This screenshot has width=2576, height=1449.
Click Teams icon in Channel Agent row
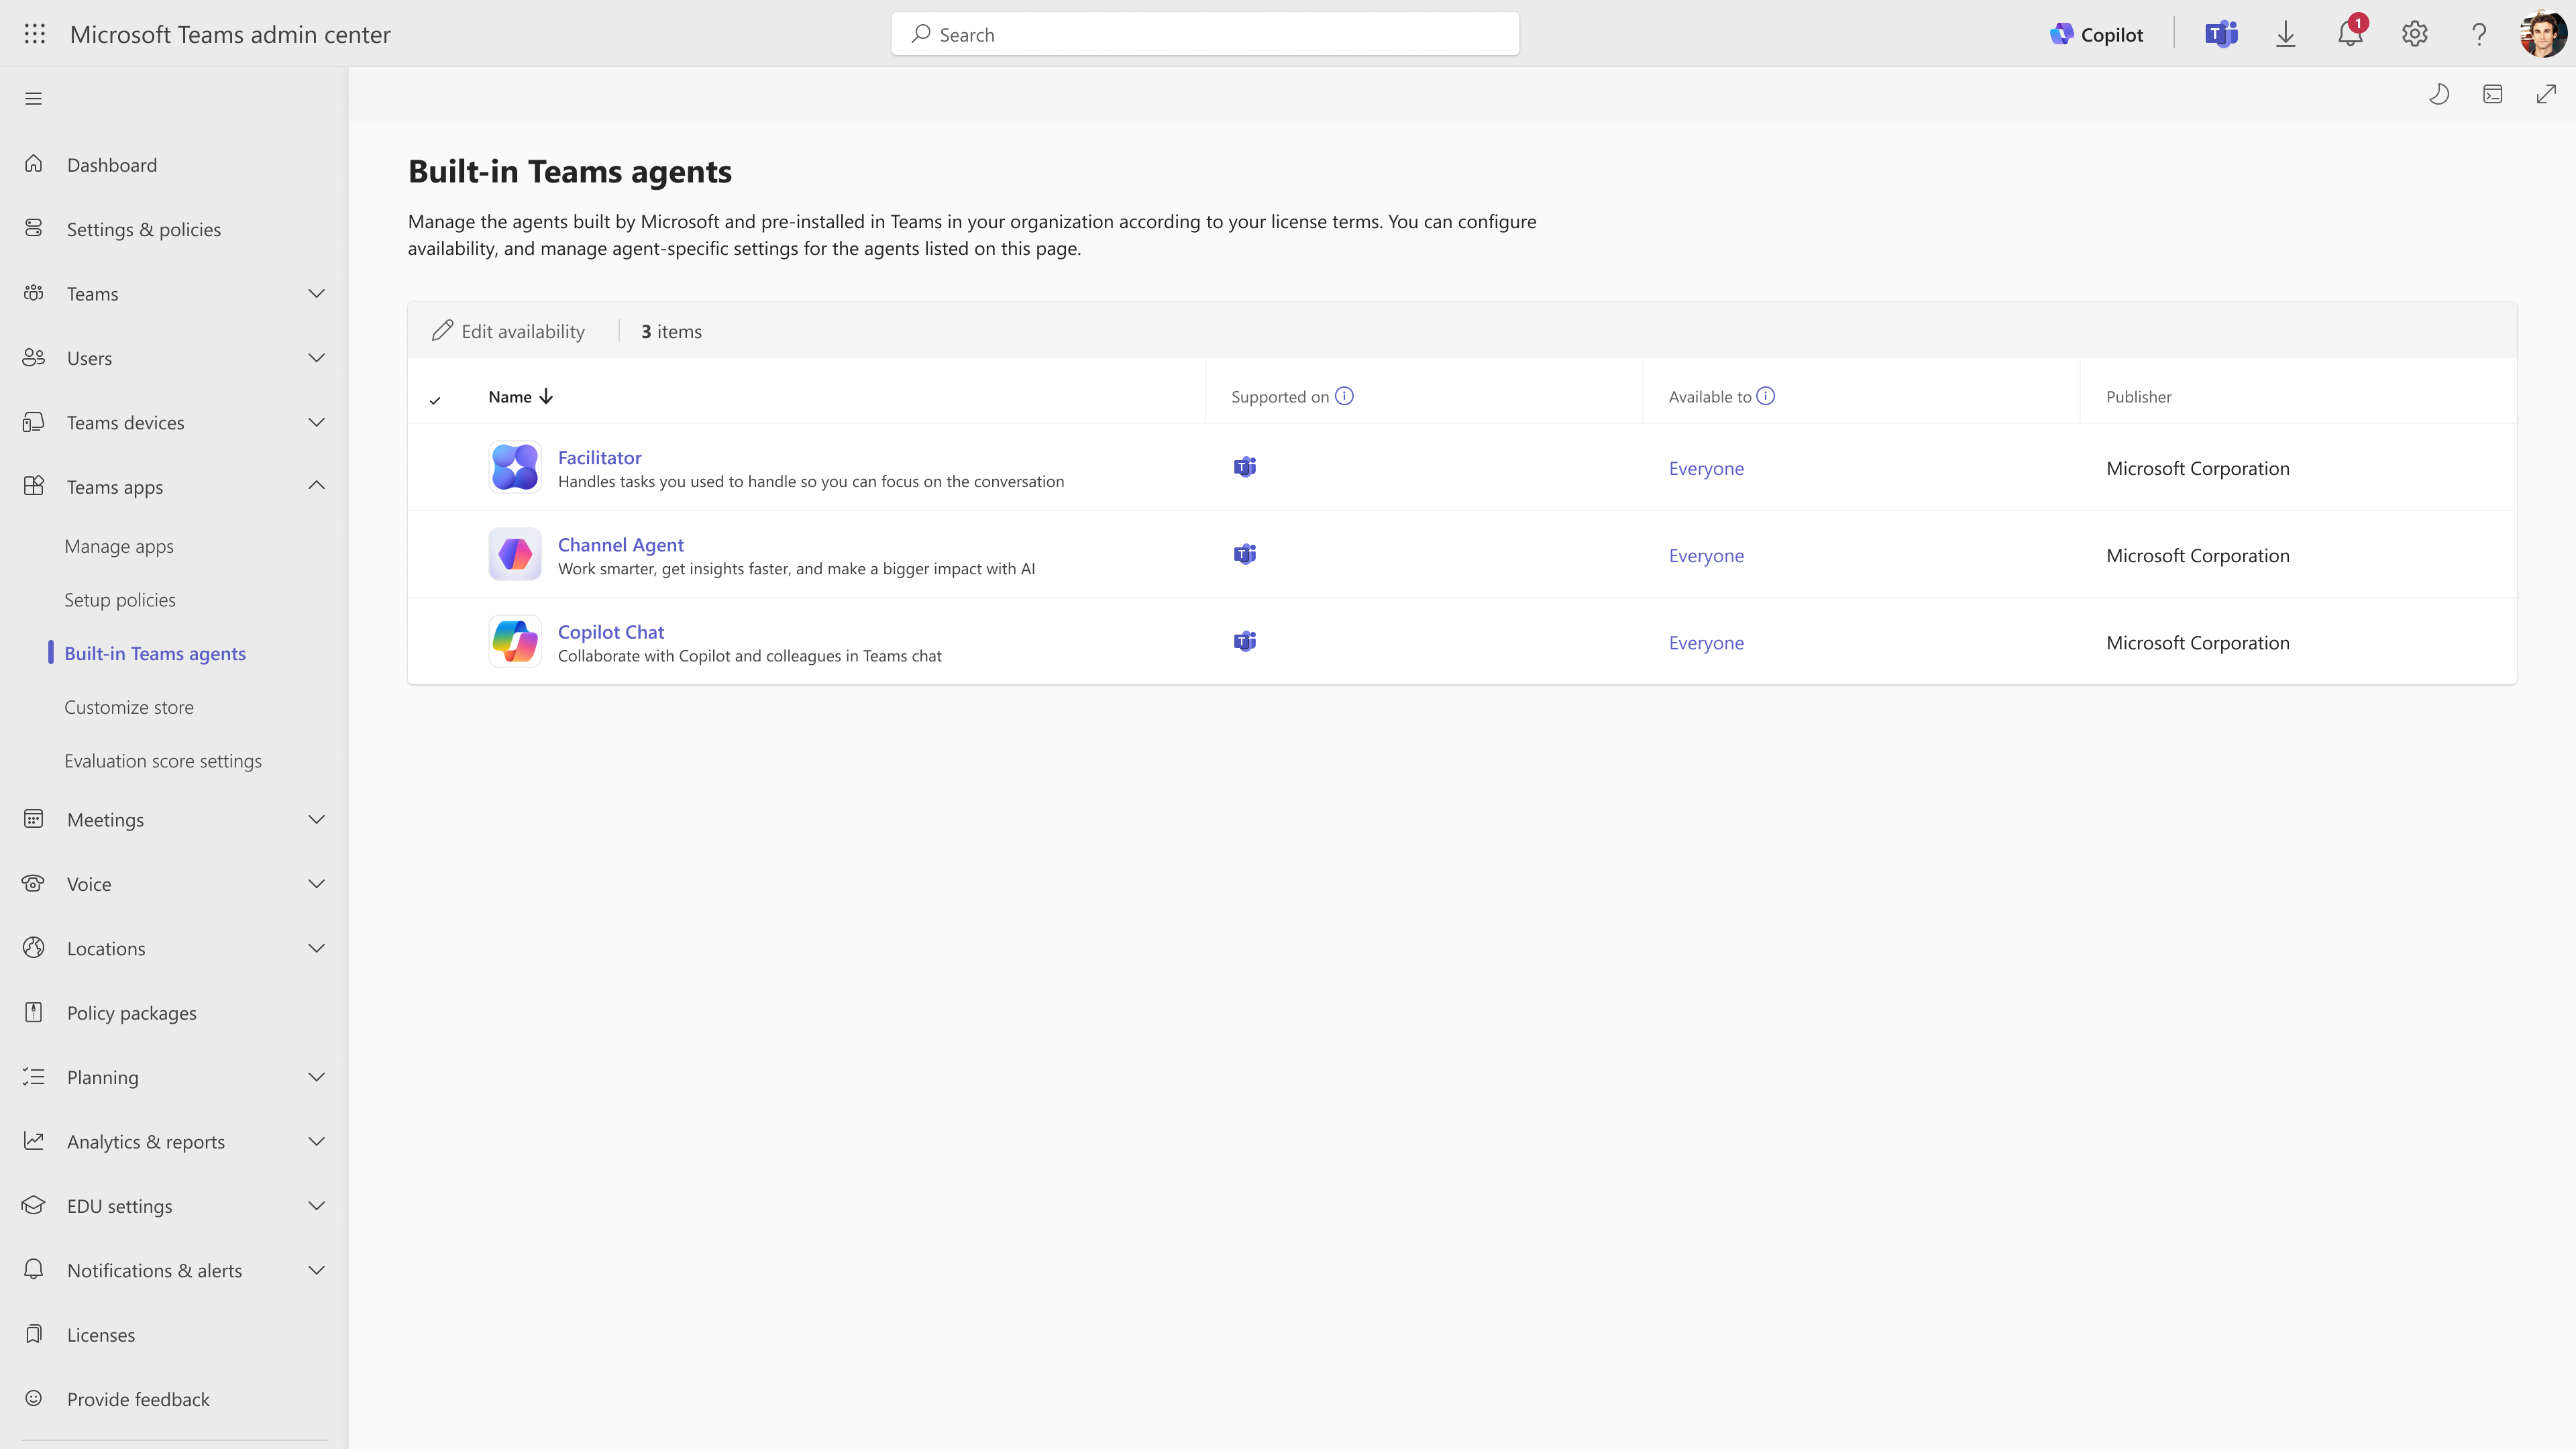(x=1244, y=554)
